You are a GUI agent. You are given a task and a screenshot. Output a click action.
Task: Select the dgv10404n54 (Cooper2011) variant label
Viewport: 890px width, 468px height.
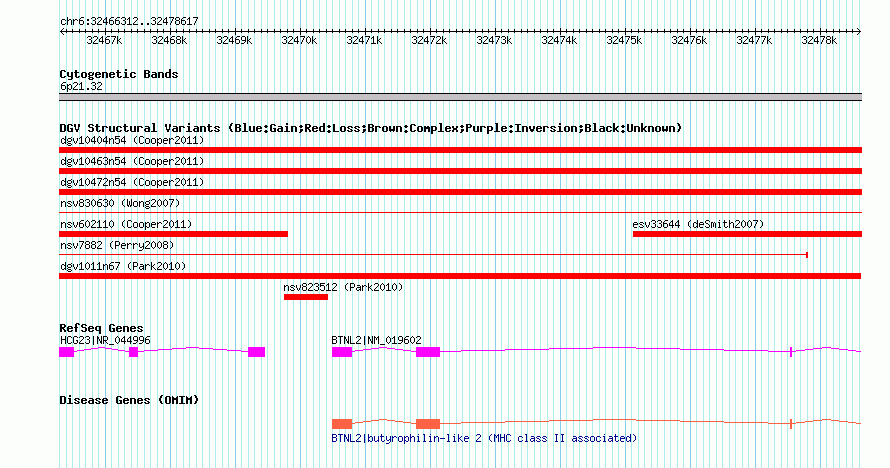pos(132,140)
